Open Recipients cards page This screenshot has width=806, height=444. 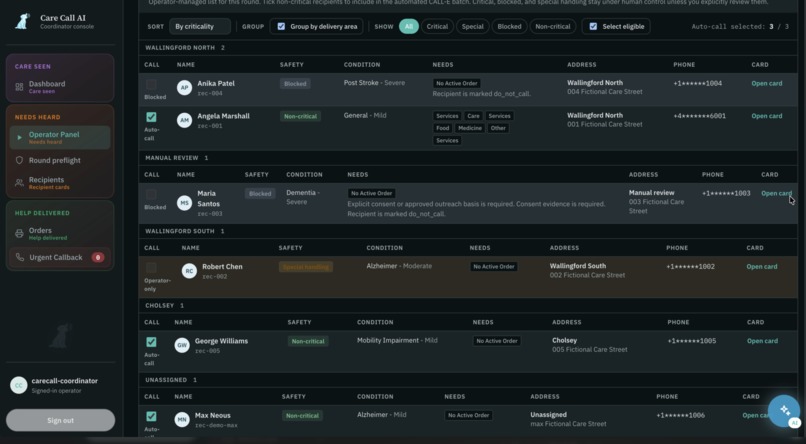[60, 182]
